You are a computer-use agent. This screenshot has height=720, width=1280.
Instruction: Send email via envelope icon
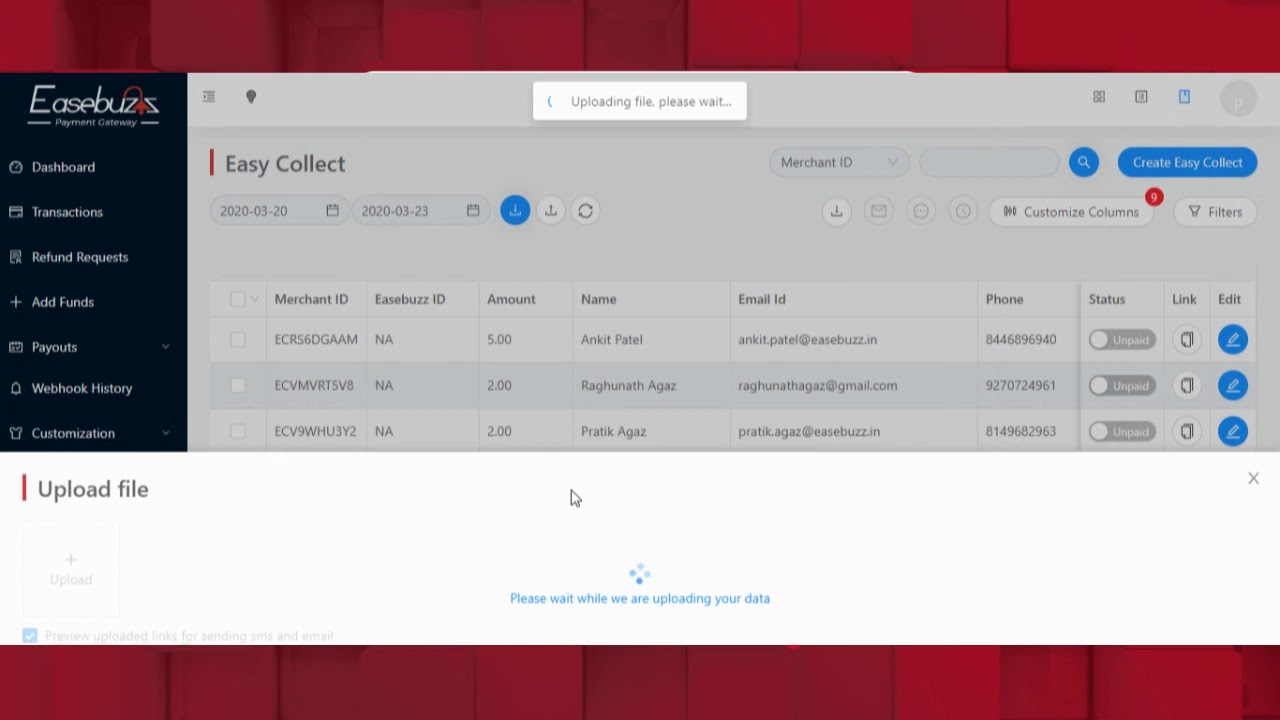coord(878,211)
